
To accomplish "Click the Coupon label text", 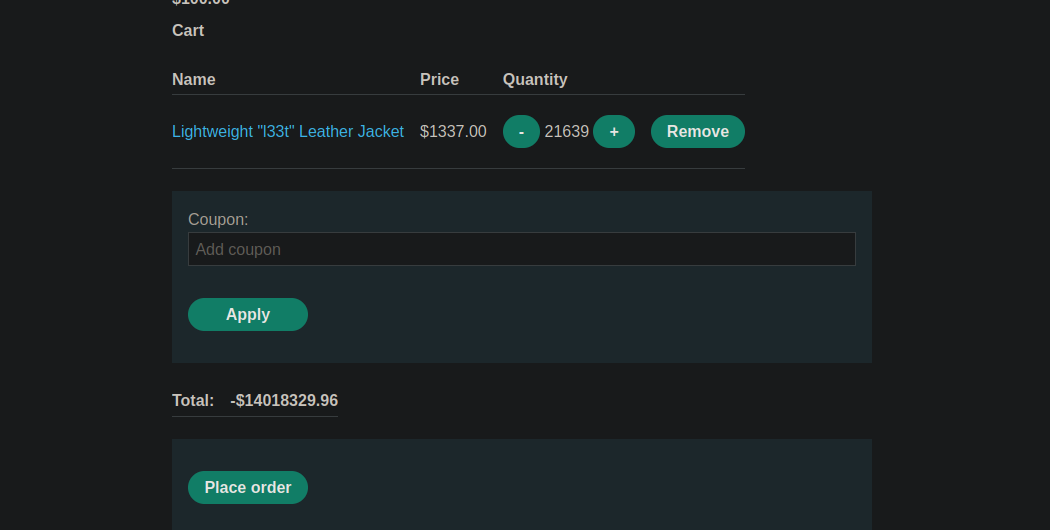I will coord(218,219).
